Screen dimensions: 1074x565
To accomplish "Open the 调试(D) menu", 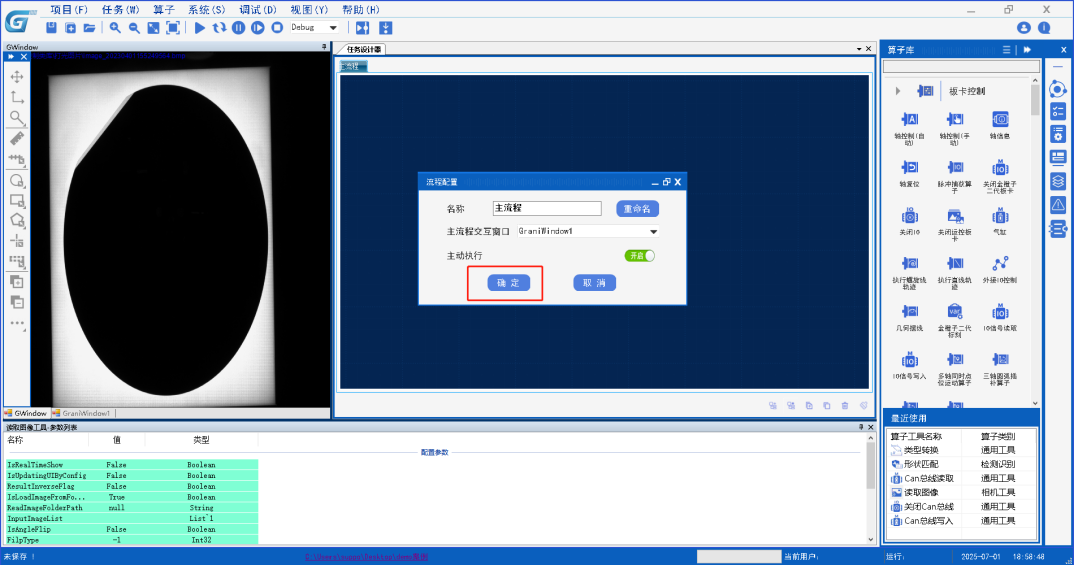I will (x=258, y=10).
